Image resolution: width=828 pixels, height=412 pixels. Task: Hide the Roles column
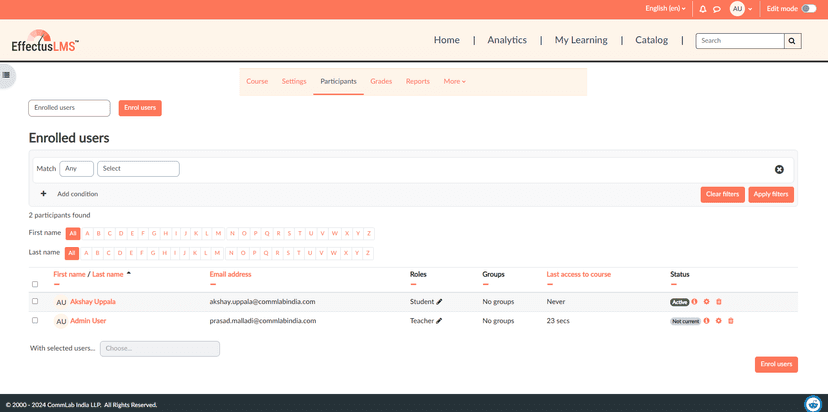[413, 284]
